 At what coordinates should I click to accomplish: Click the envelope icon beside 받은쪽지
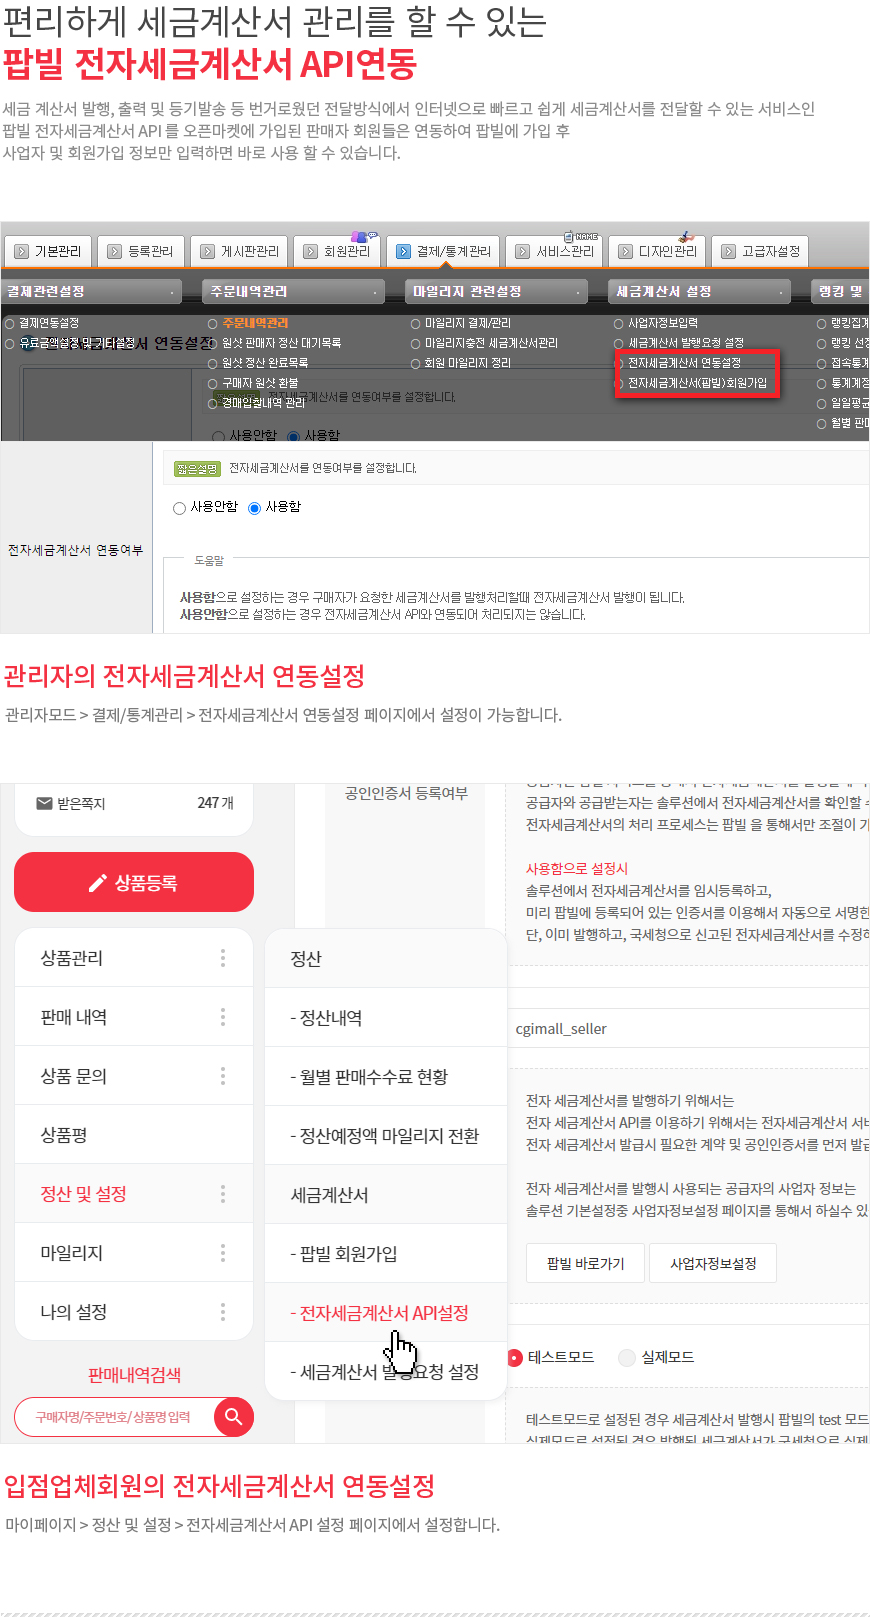[44, 803]
